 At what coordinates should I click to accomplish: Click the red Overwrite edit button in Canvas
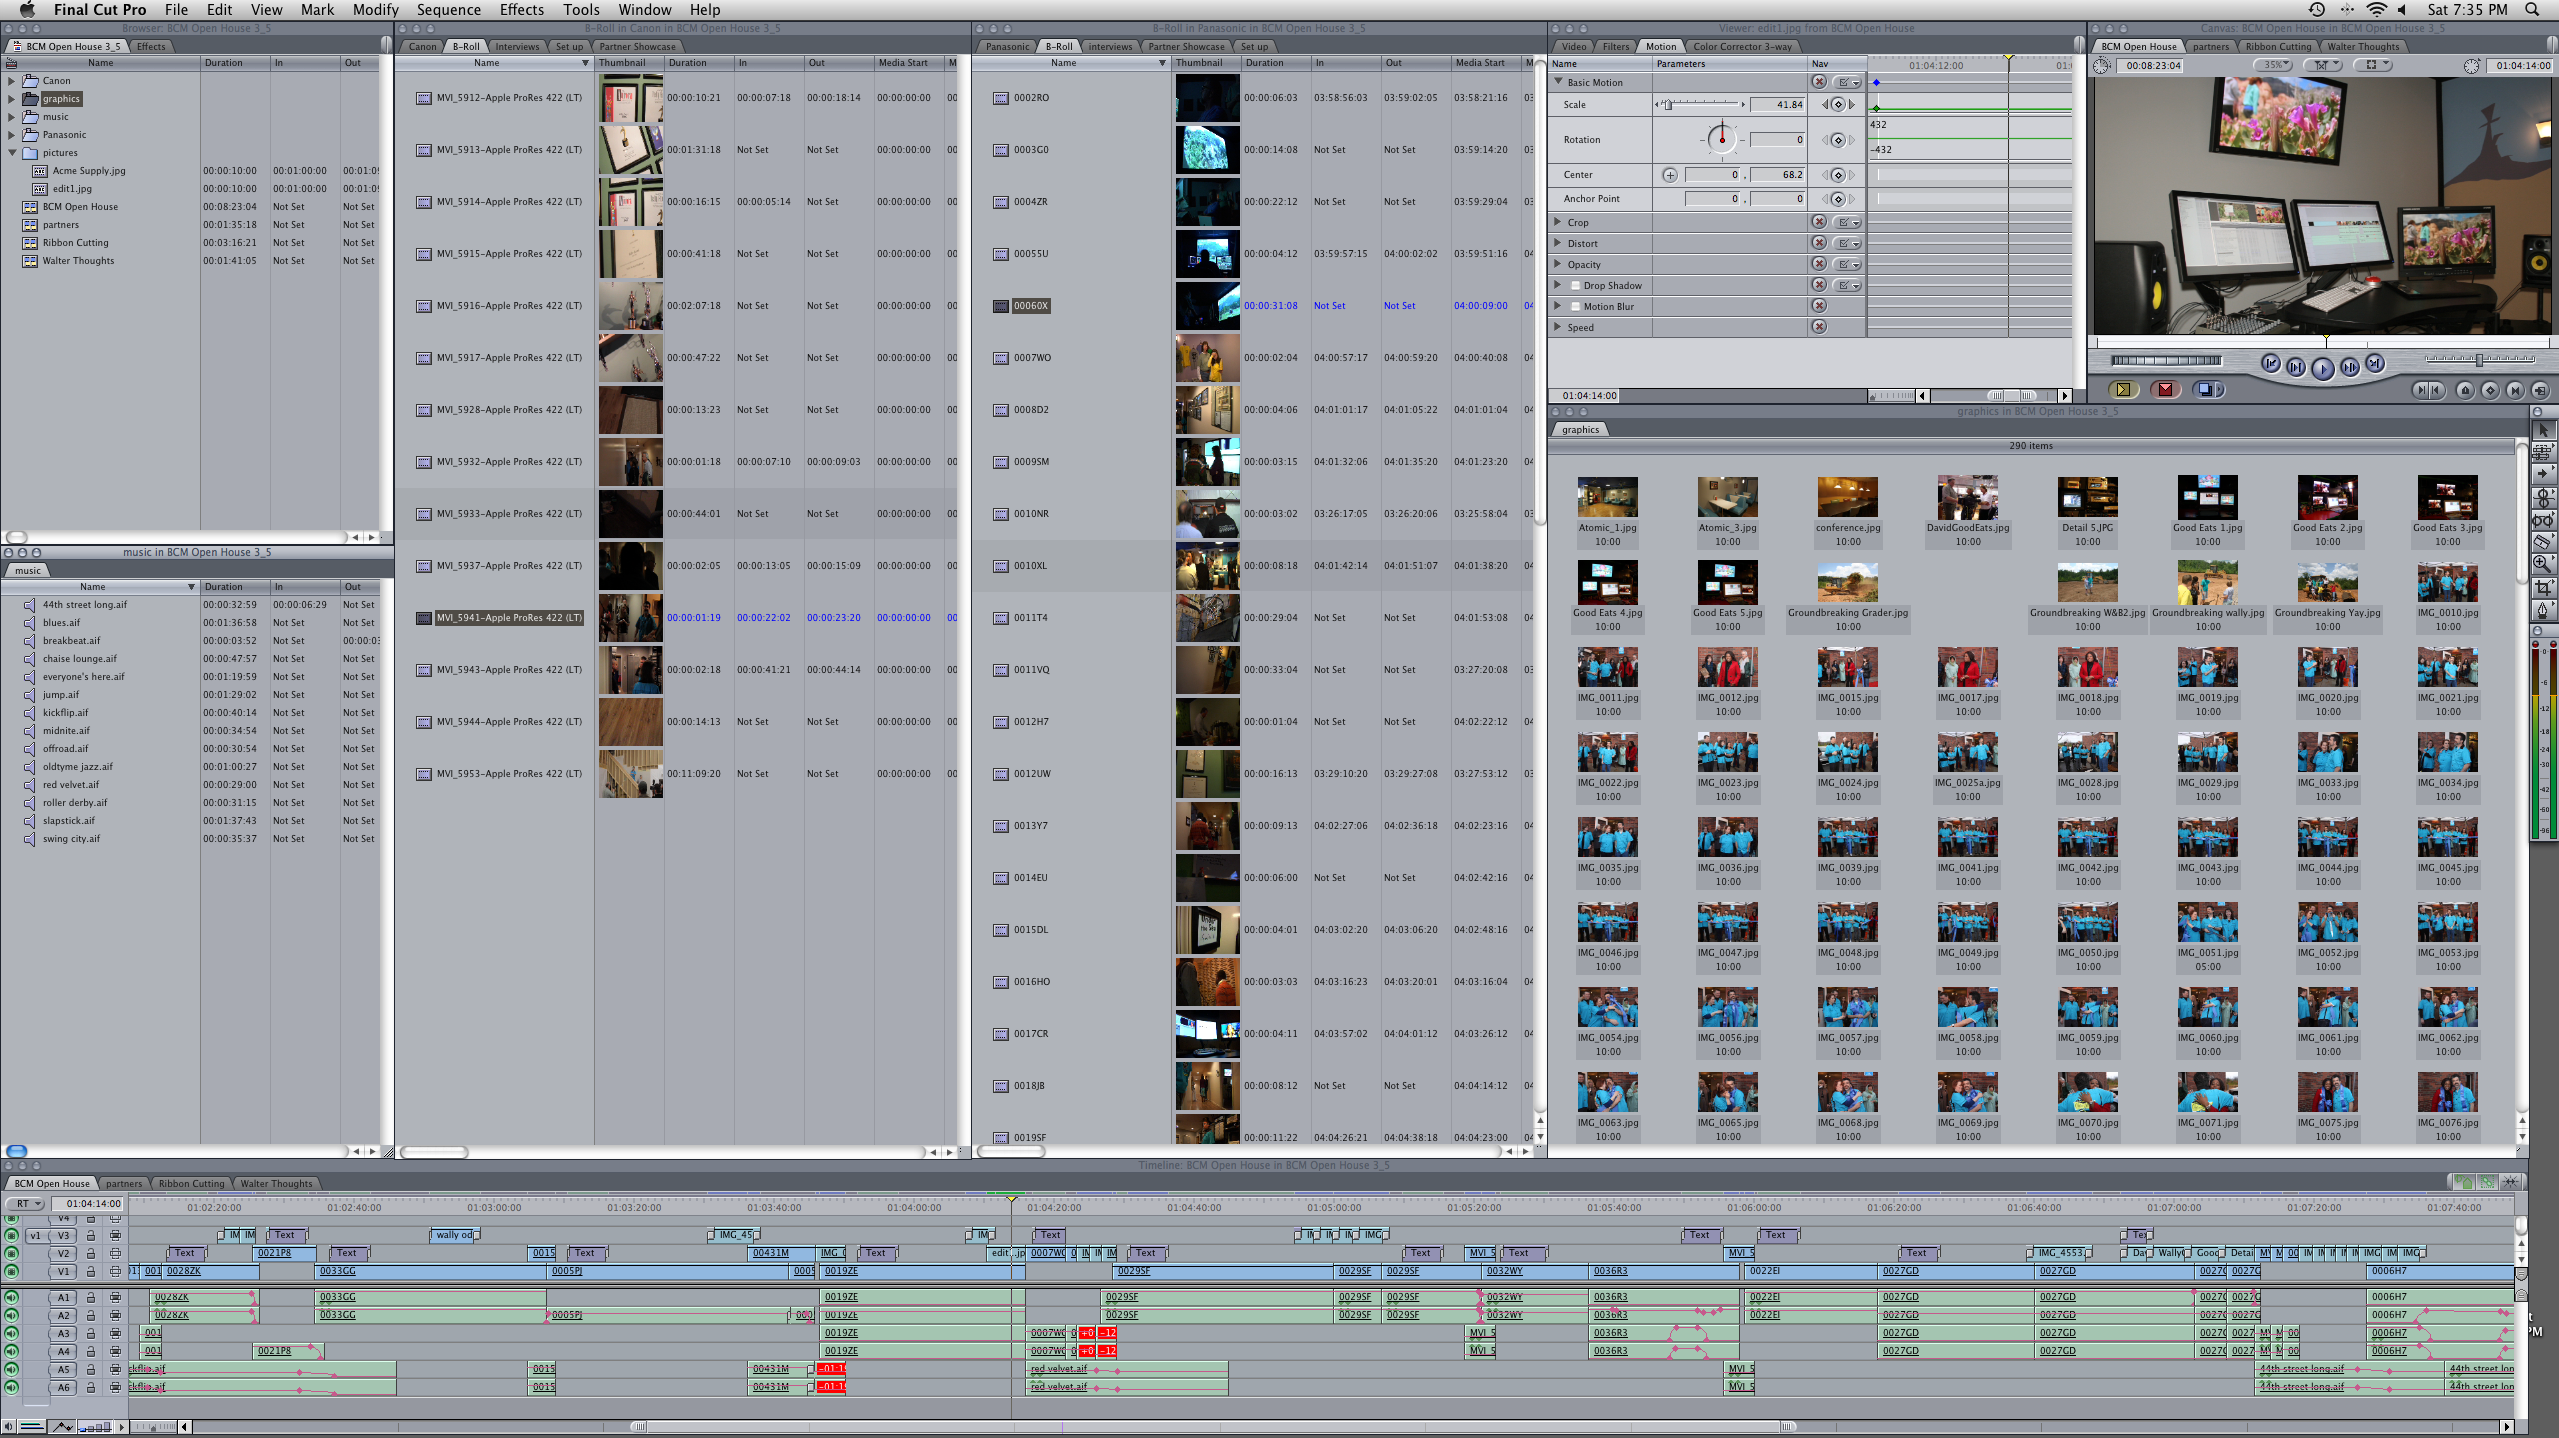[2165, 390]
